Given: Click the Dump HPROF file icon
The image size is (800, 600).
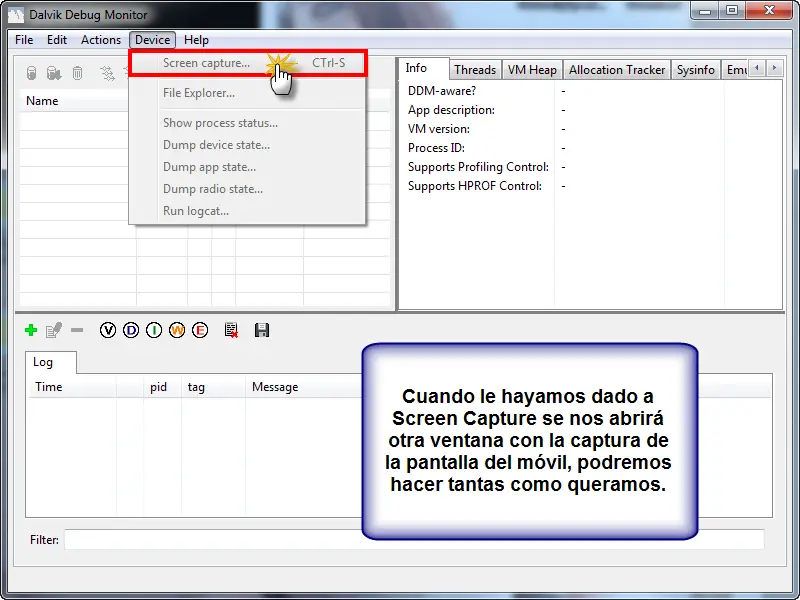Looking at the screenshot, I should pyautogui.click(x=54, y=73).
